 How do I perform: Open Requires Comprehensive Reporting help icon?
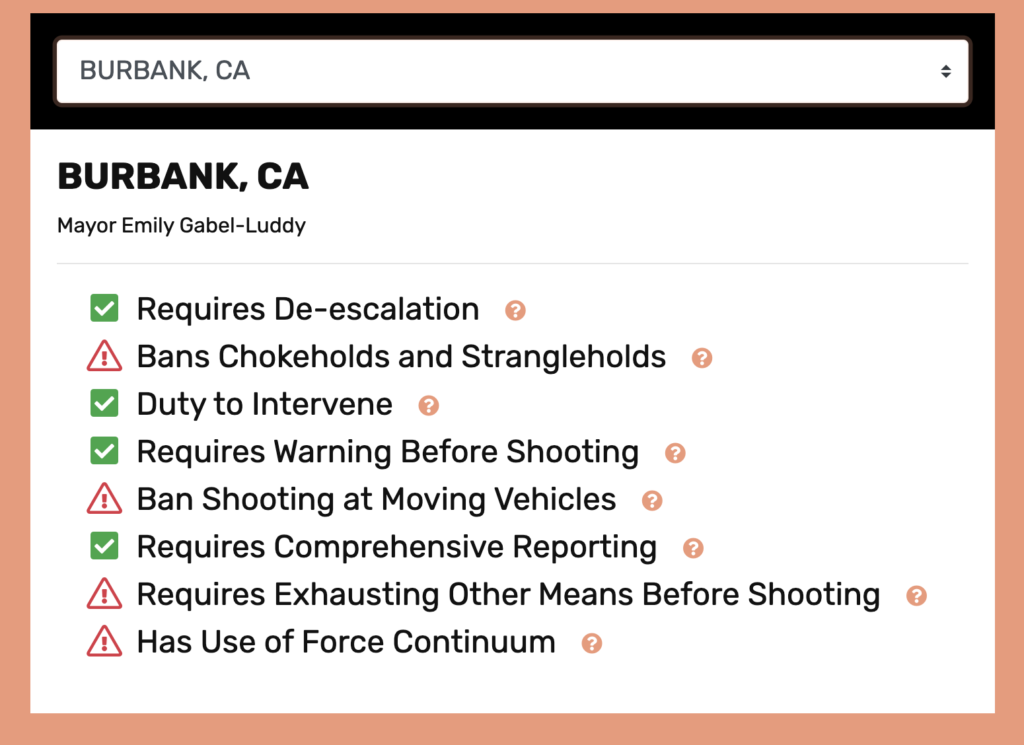[x=693, y=548]
